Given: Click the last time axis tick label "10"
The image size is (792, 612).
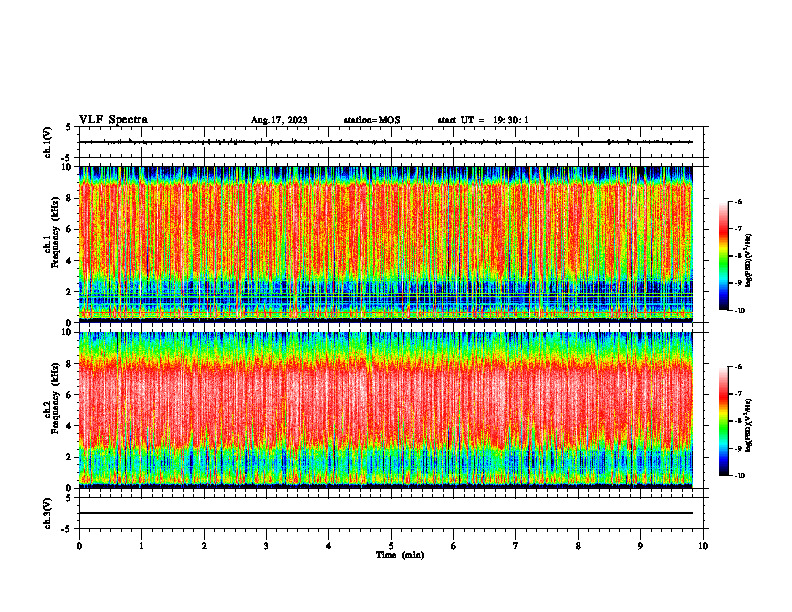Looking at the screenshot, I should 703,546.
